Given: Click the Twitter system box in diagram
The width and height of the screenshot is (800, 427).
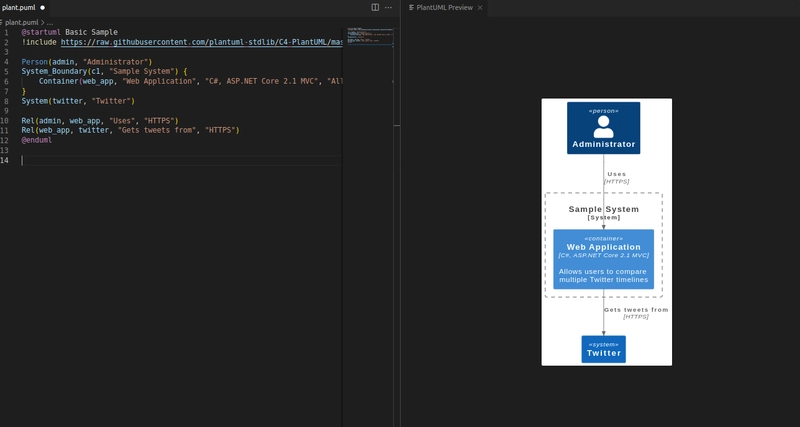Looking at the screenshot, I should click(603, 349).
